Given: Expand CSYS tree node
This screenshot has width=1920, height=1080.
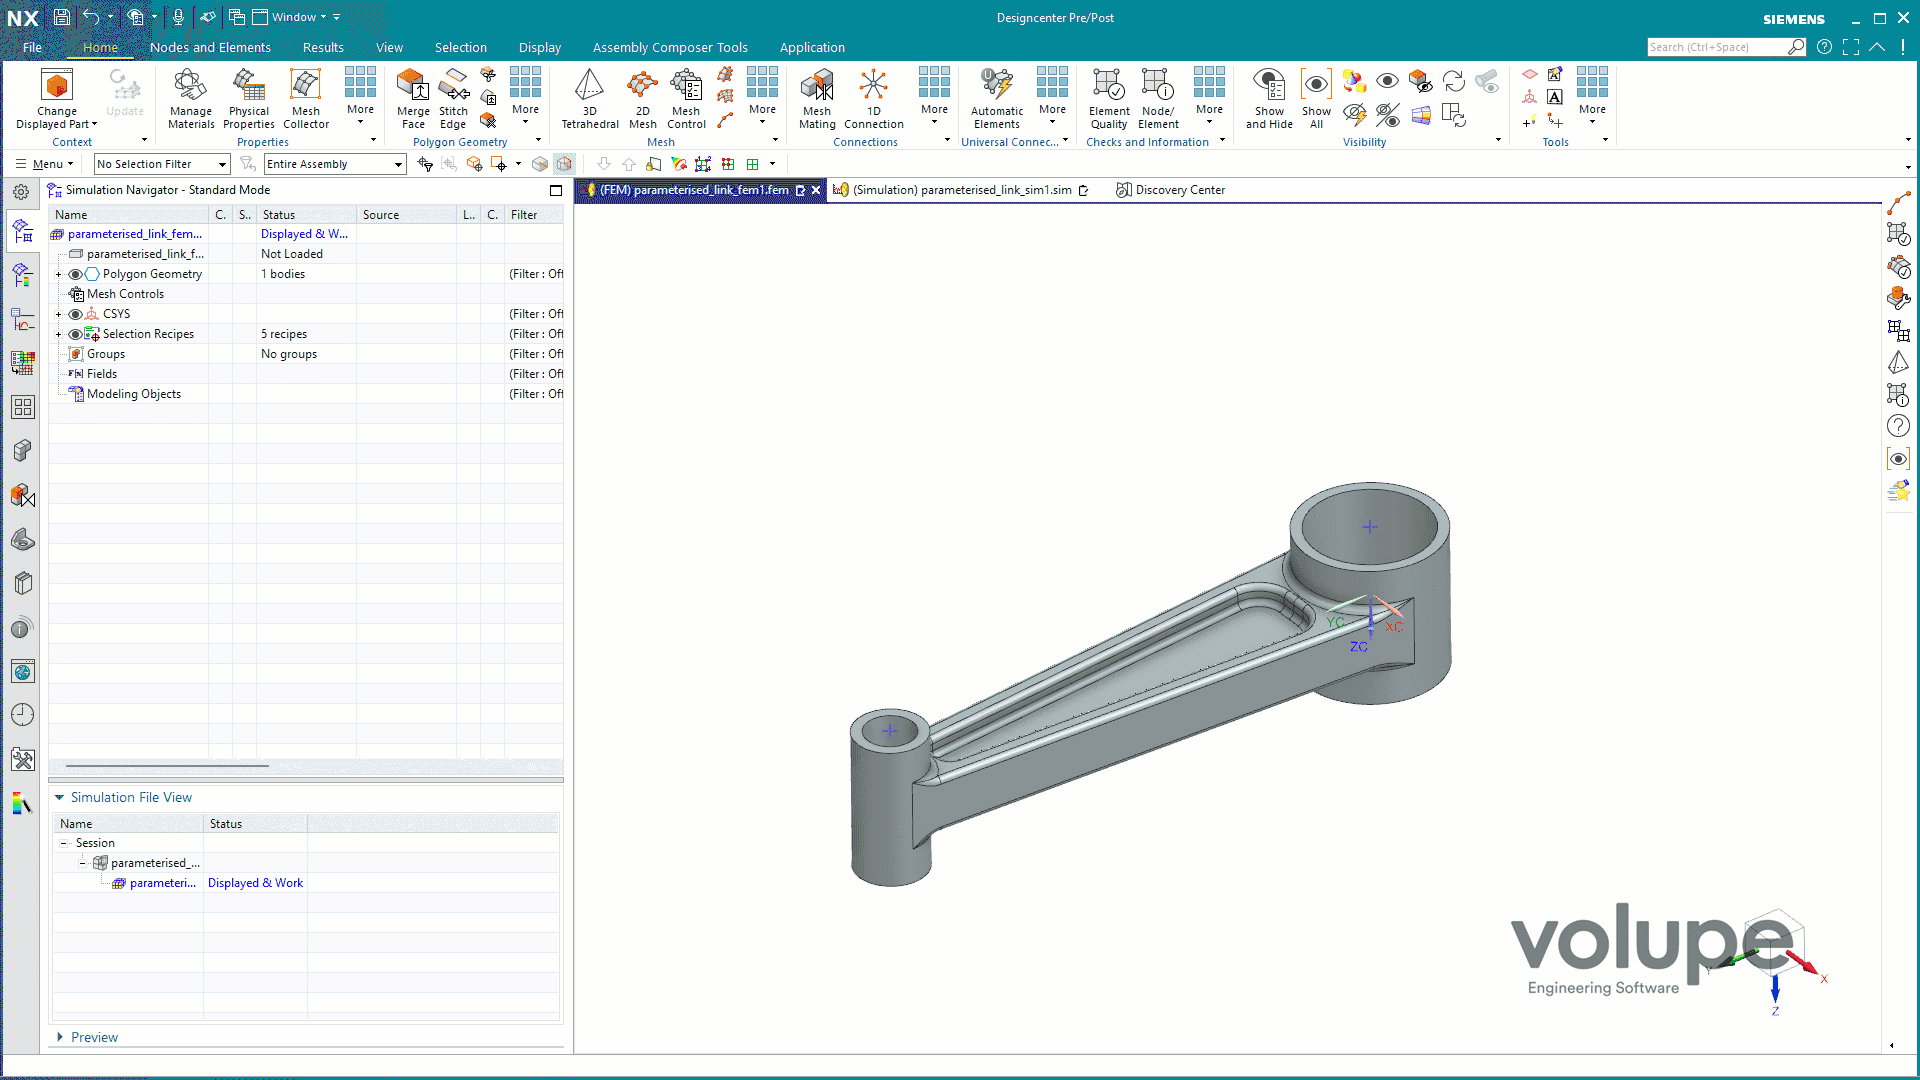Looking at the screenshot, I should [58, 314].
